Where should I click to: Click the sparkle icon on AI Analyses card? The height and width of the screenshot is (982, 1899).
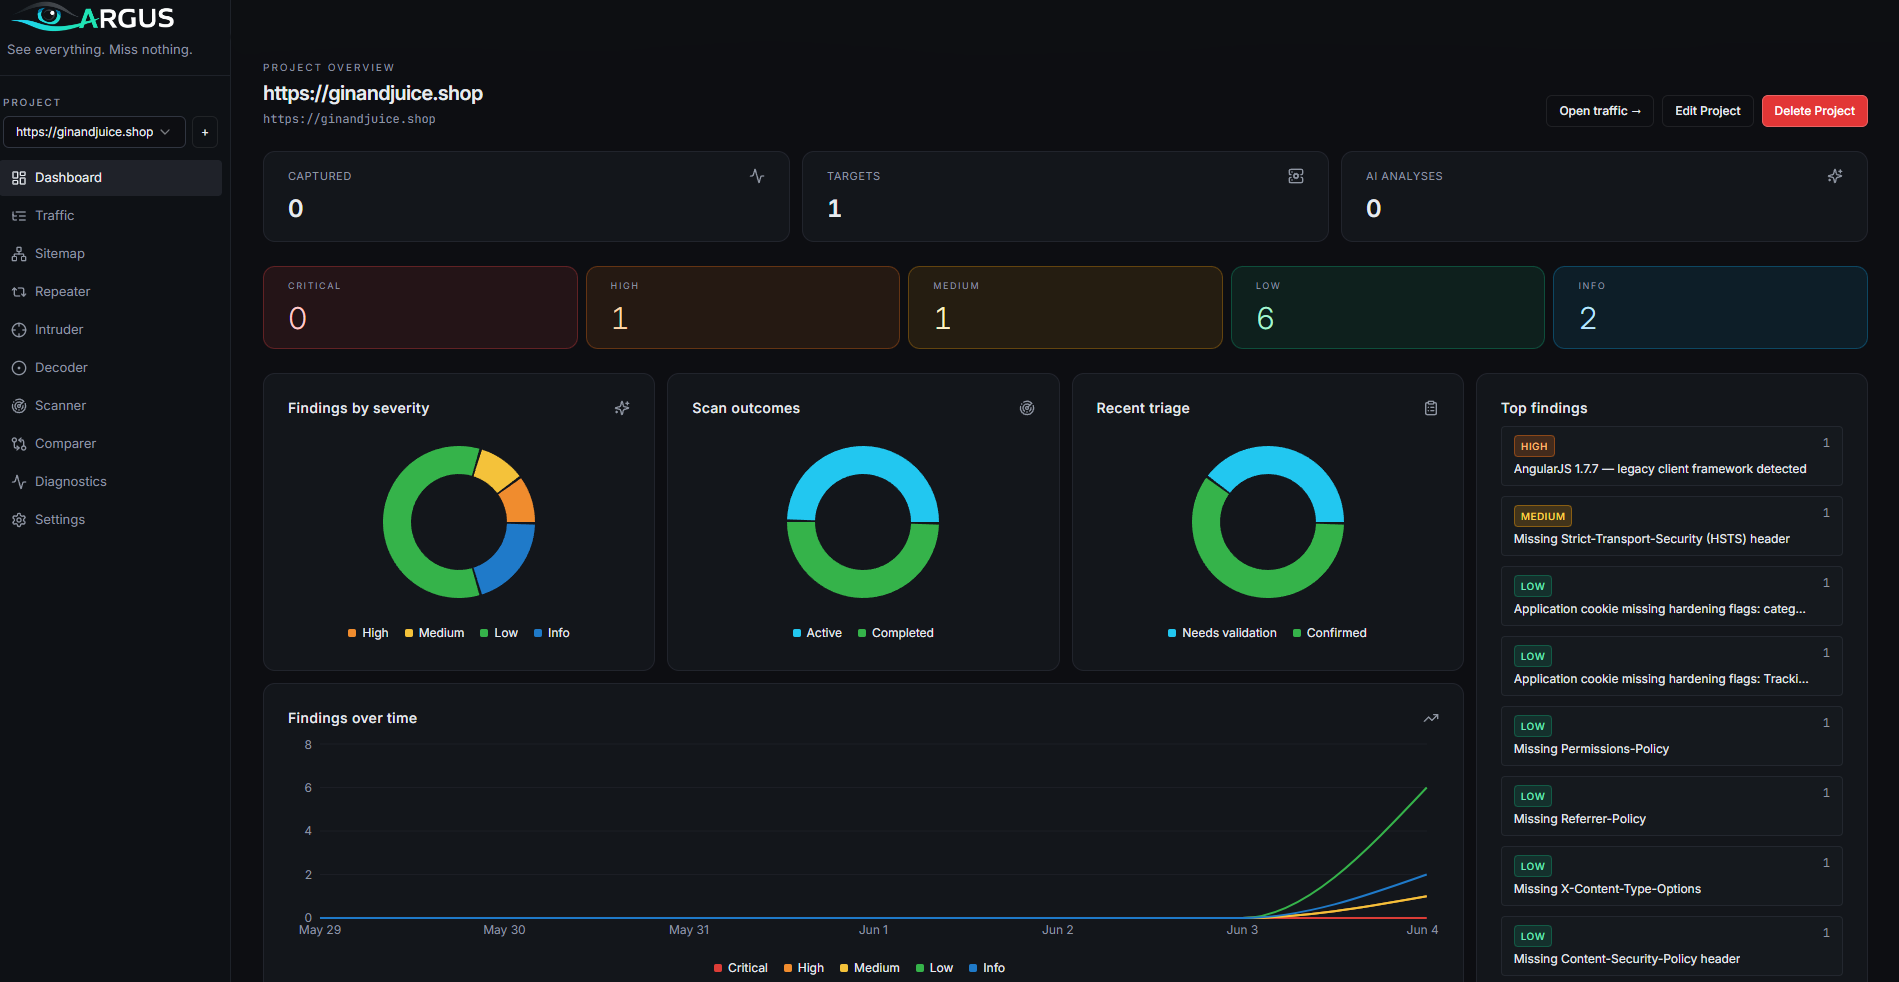click(x=1835, y=176)
